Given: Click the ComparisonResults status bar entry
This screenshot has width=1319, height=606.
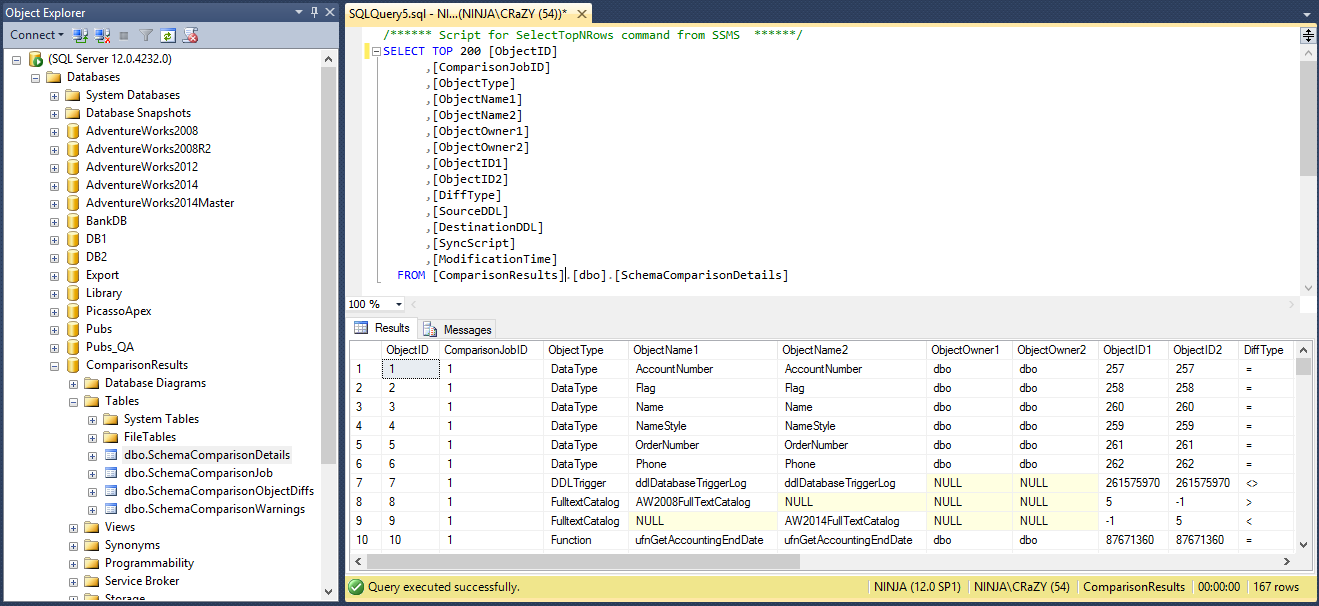Looking at the screenshot, I should coord(1135,587).
